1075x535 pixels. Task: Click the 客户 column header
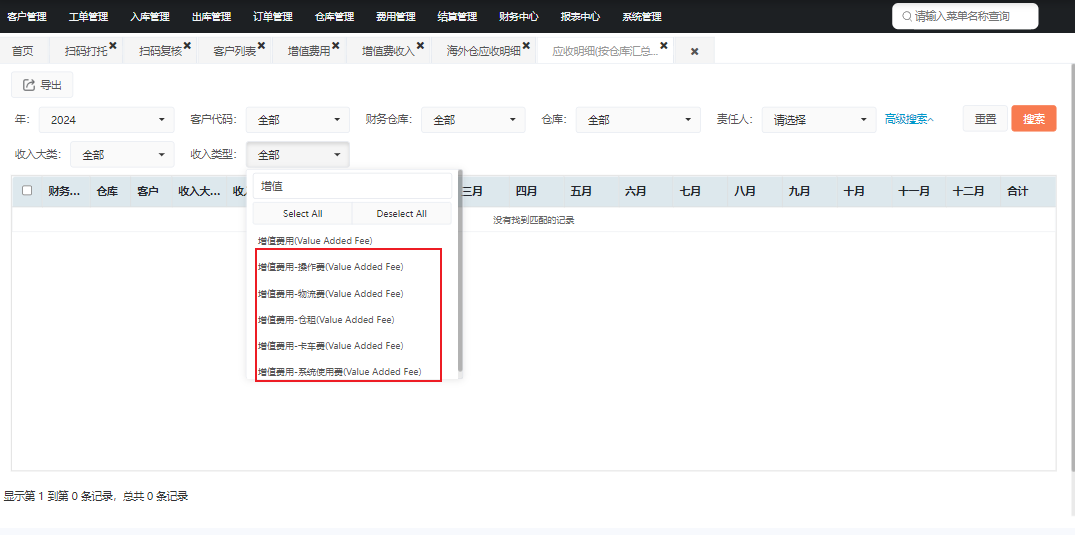pyautogui.click(x=148, y=191)
